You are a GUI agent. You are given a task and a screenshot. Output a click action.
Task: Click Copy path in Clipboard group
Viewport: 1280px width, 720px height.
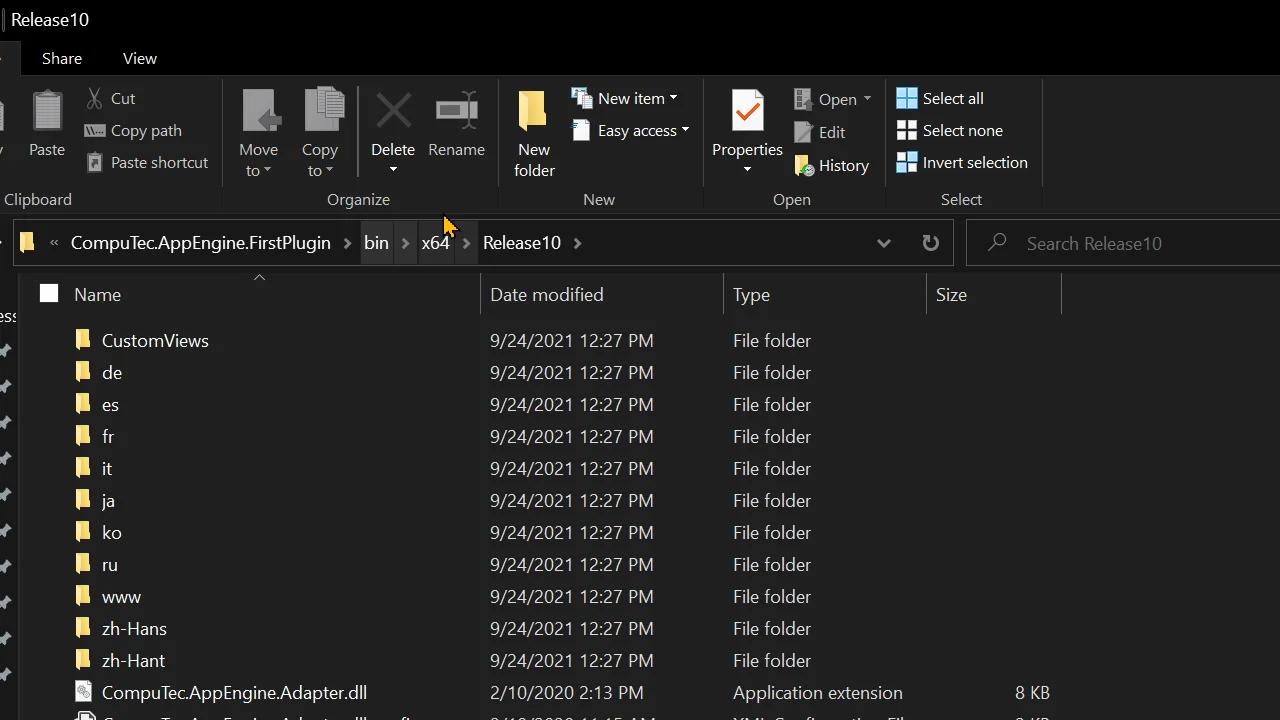click(146, 131)
